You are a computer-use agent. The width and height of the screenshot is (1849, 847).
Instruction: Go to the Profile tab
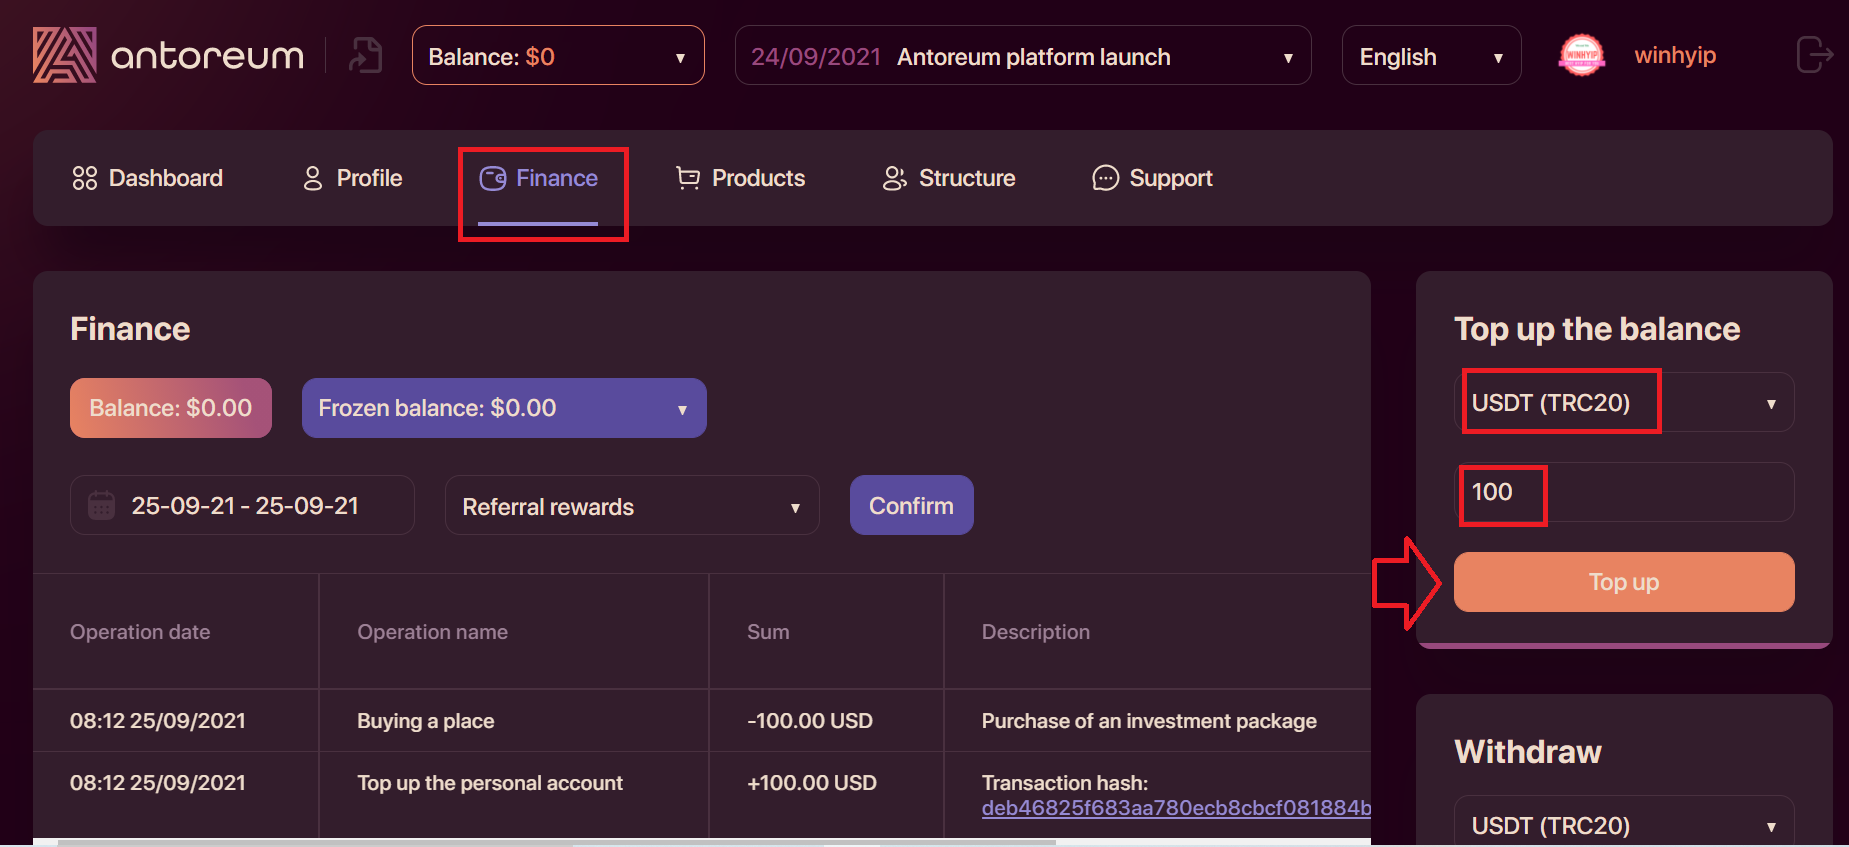point(353,178)
